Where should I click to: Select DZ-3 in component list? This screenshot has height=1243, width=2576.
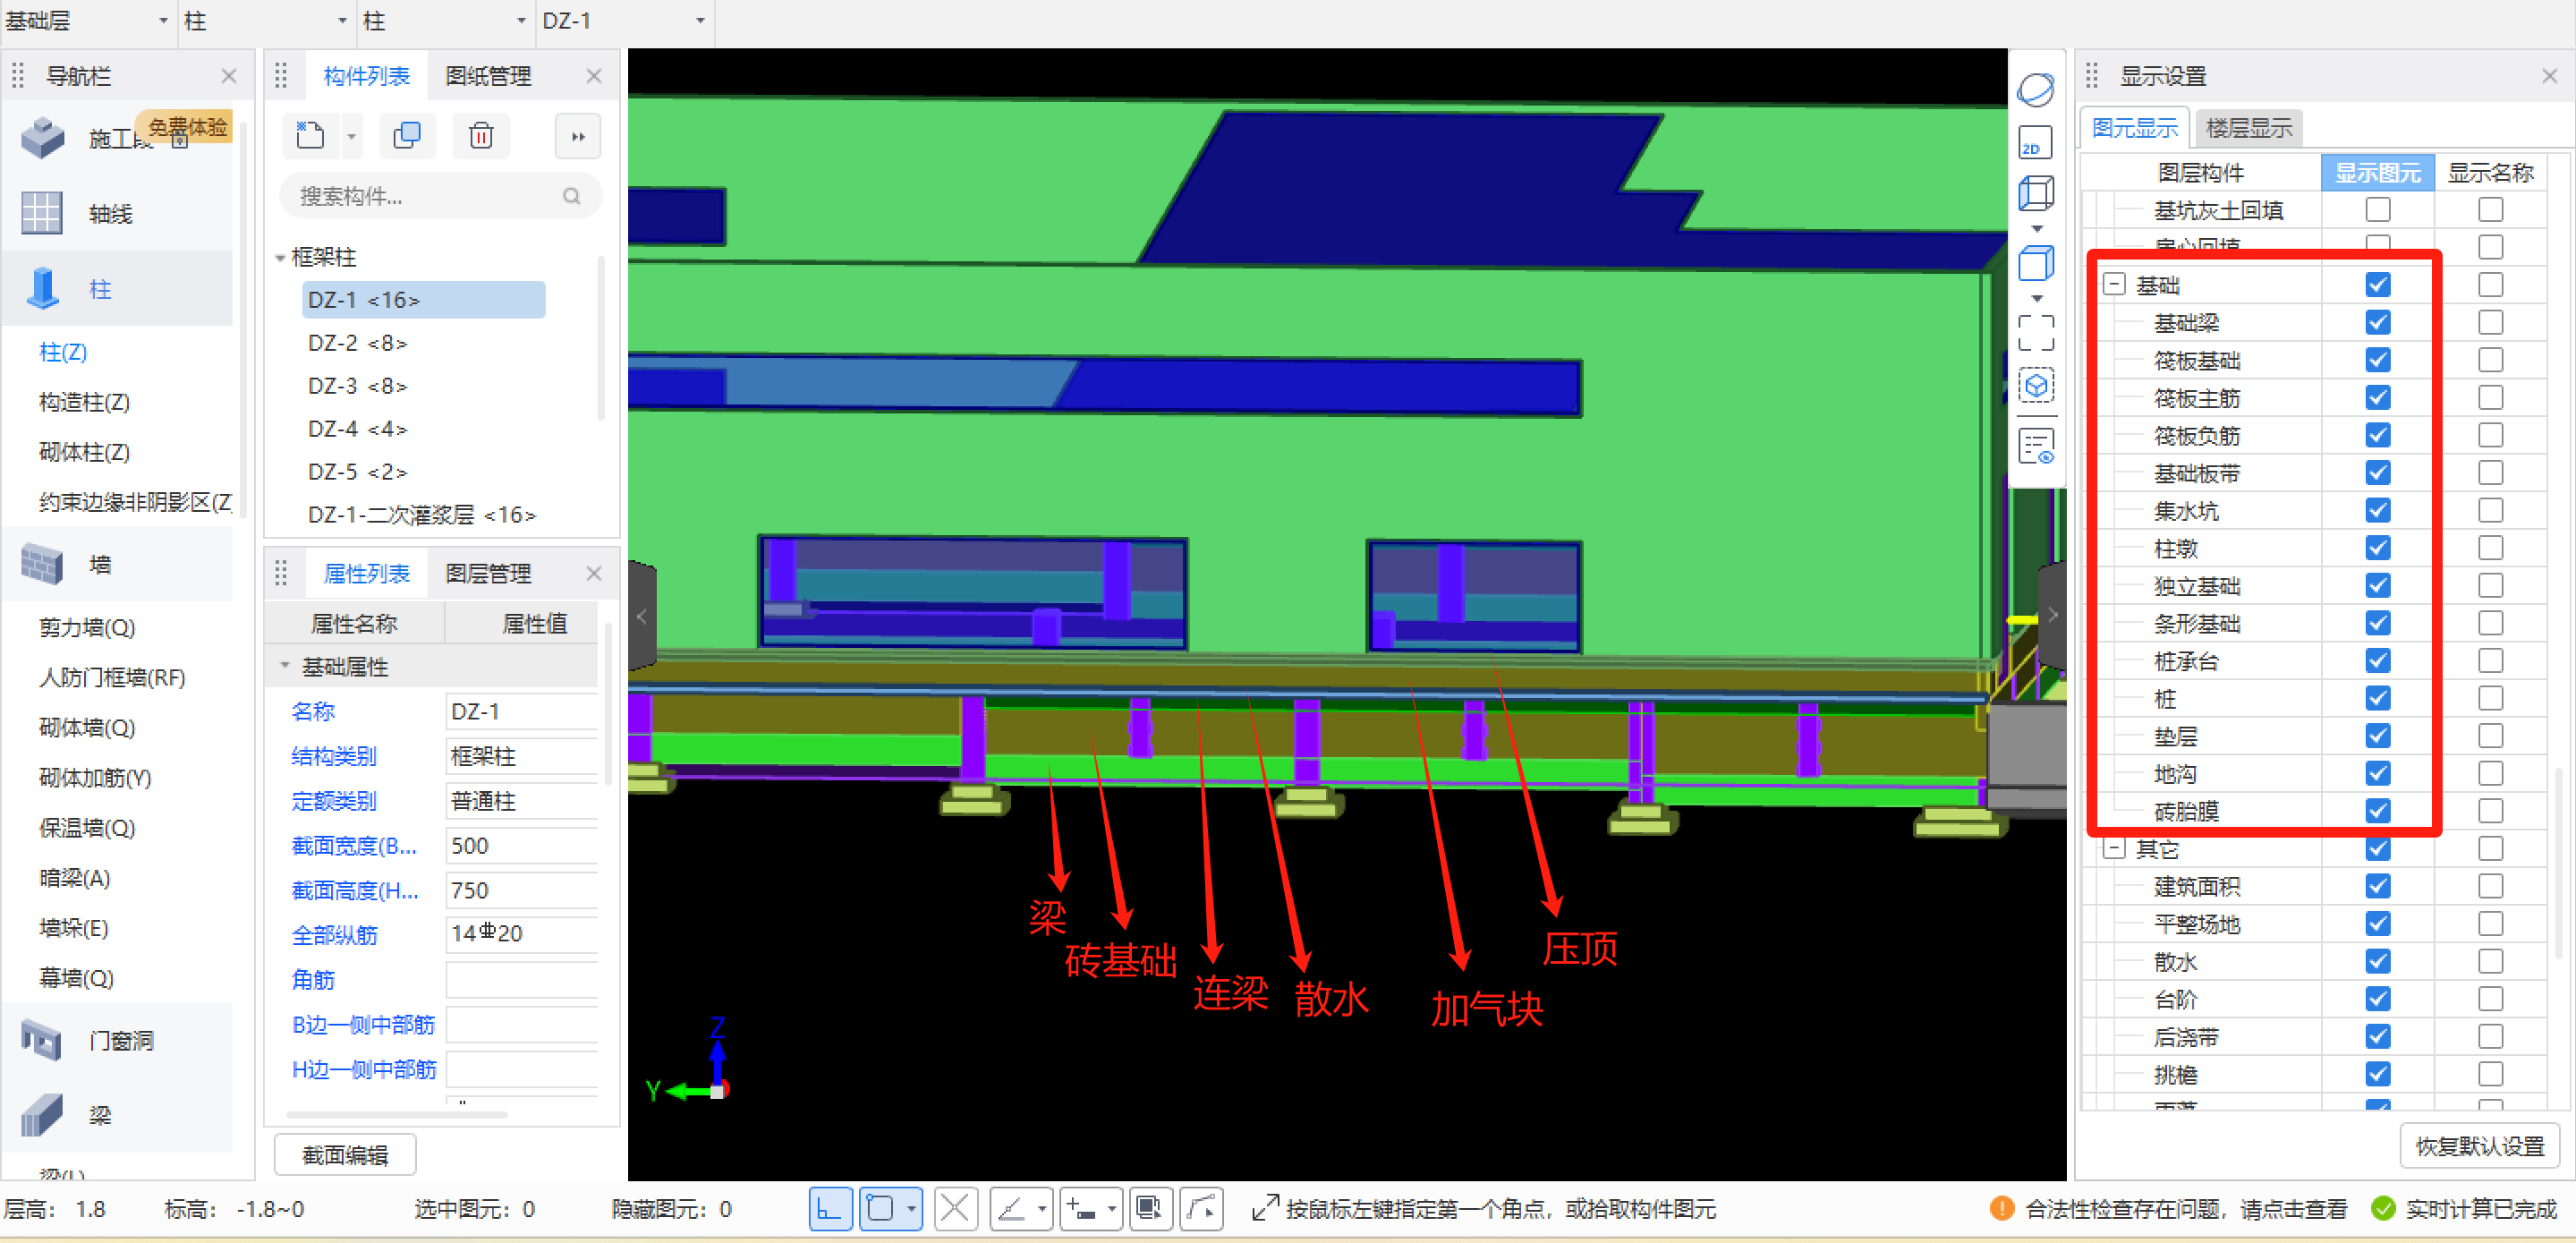357,386
